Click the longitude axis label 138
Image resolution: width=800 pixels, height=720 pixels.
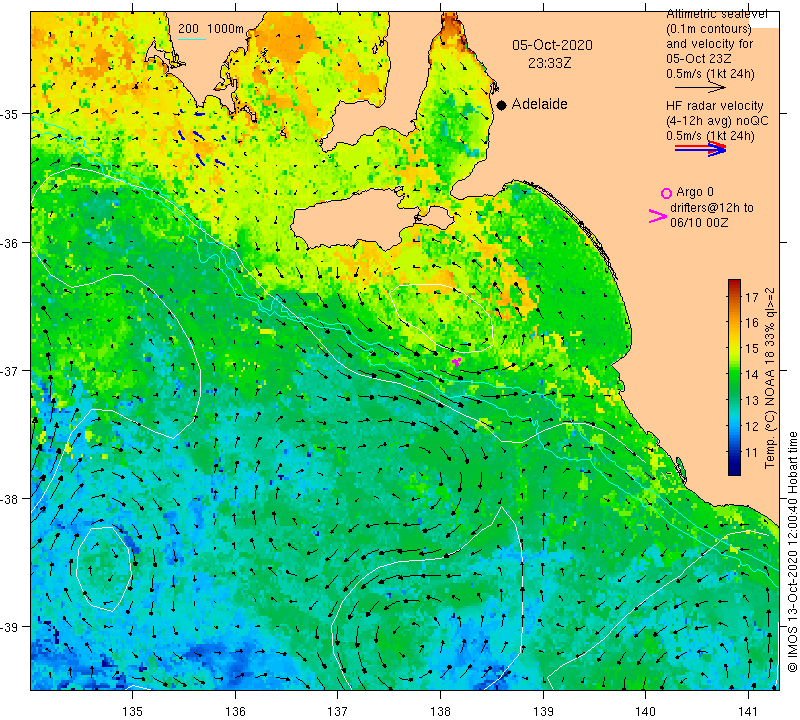click(440, 711)
